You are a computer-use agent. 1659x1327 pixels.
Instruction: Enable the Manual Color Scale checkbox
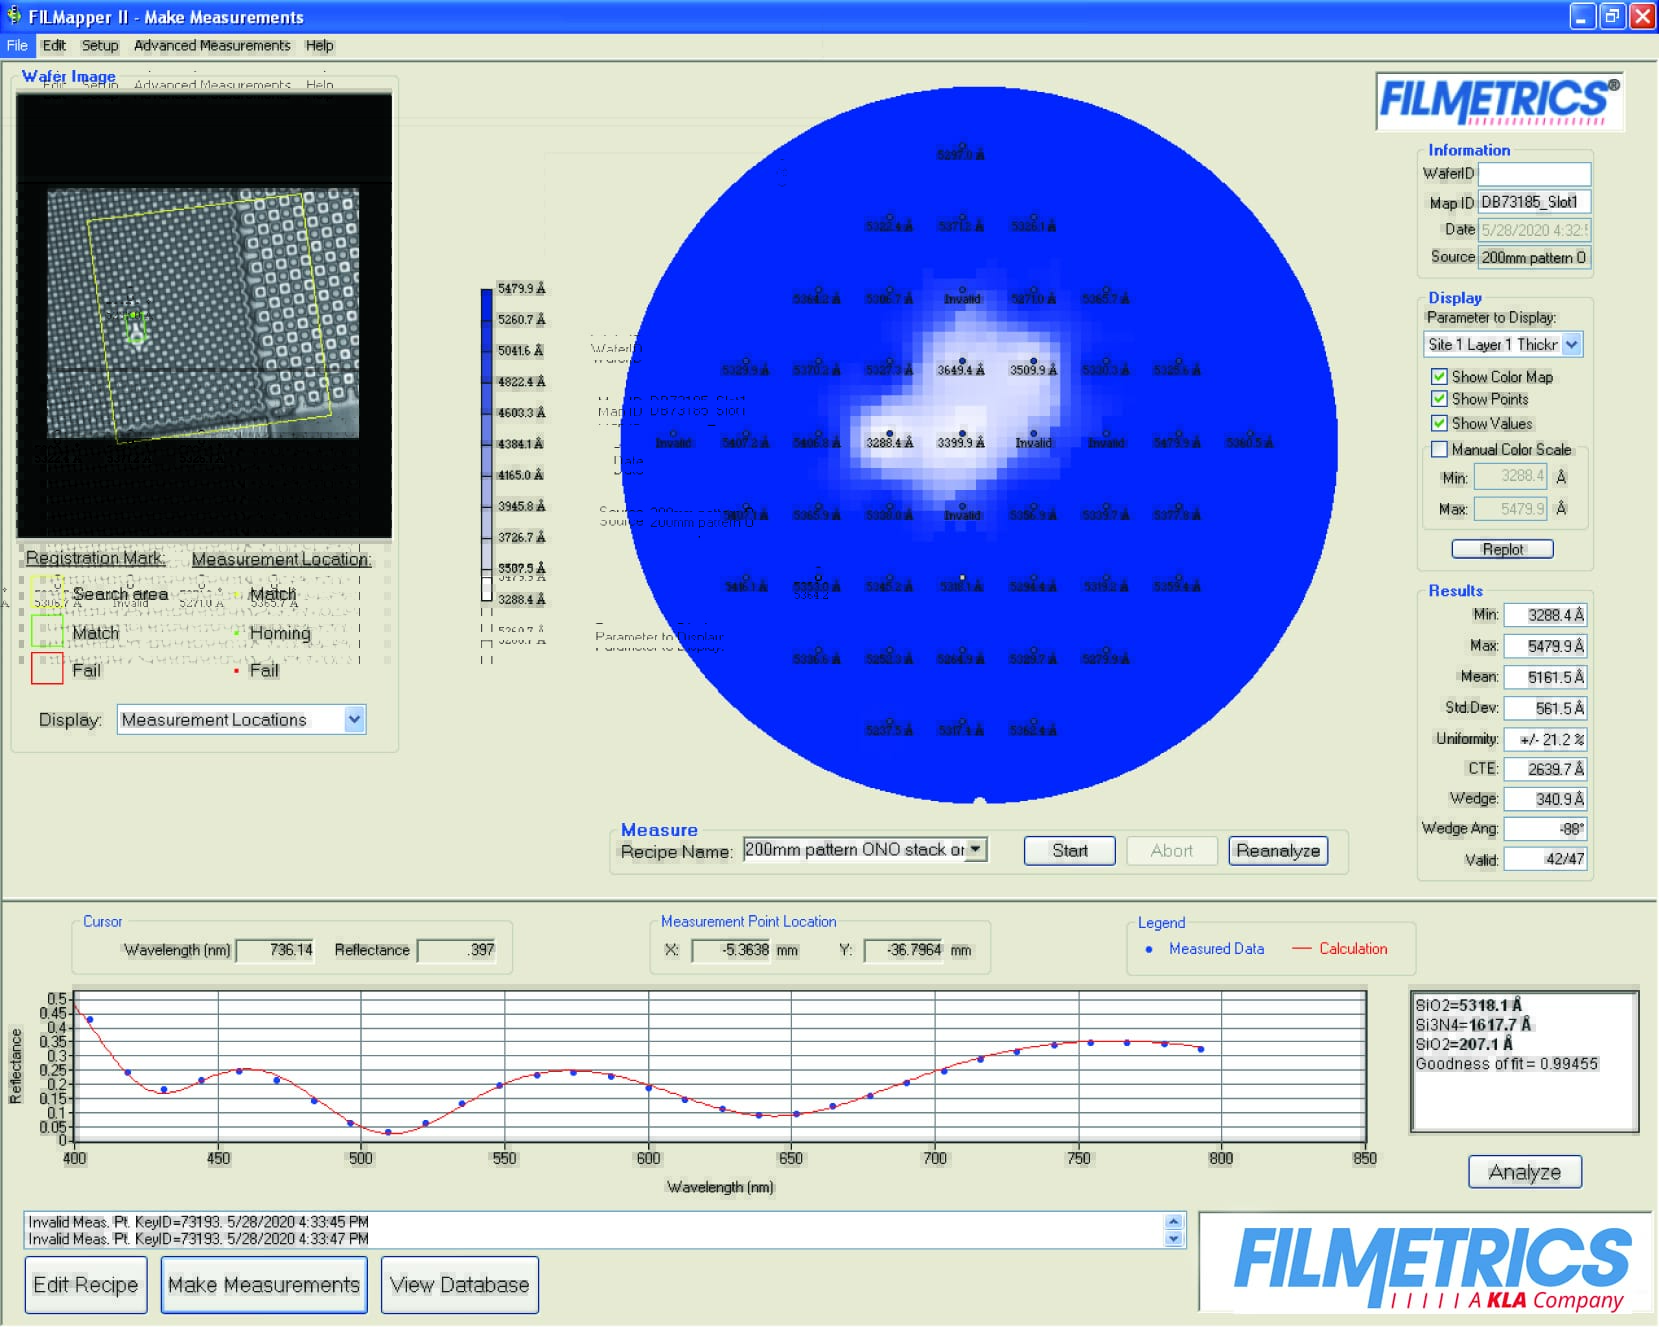(x=1439, y=449)
